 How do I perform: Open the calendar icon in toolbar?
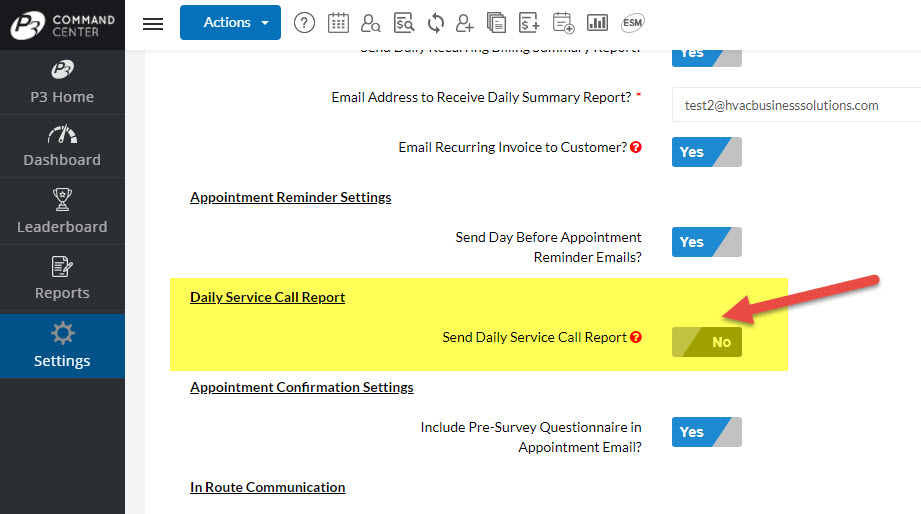338,23
